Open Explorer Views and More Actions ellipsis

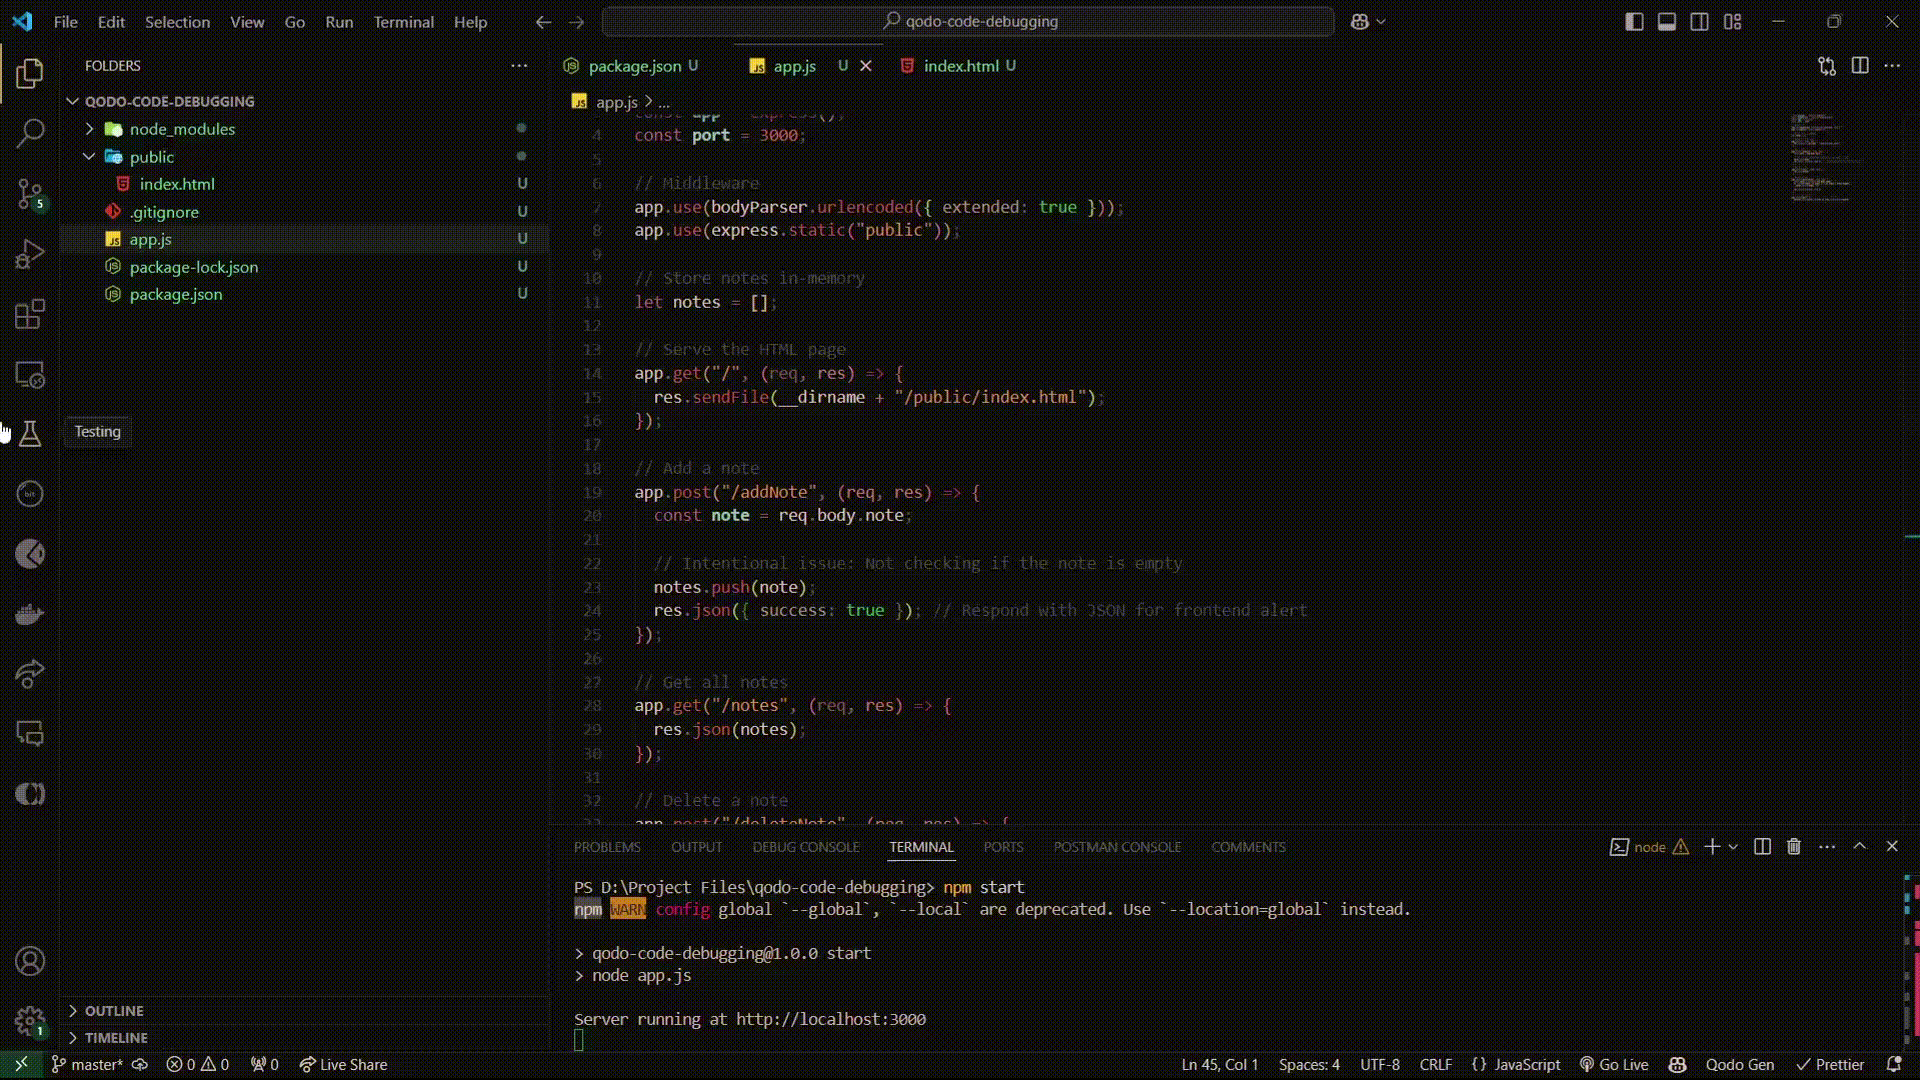click(x=519, y=66)
